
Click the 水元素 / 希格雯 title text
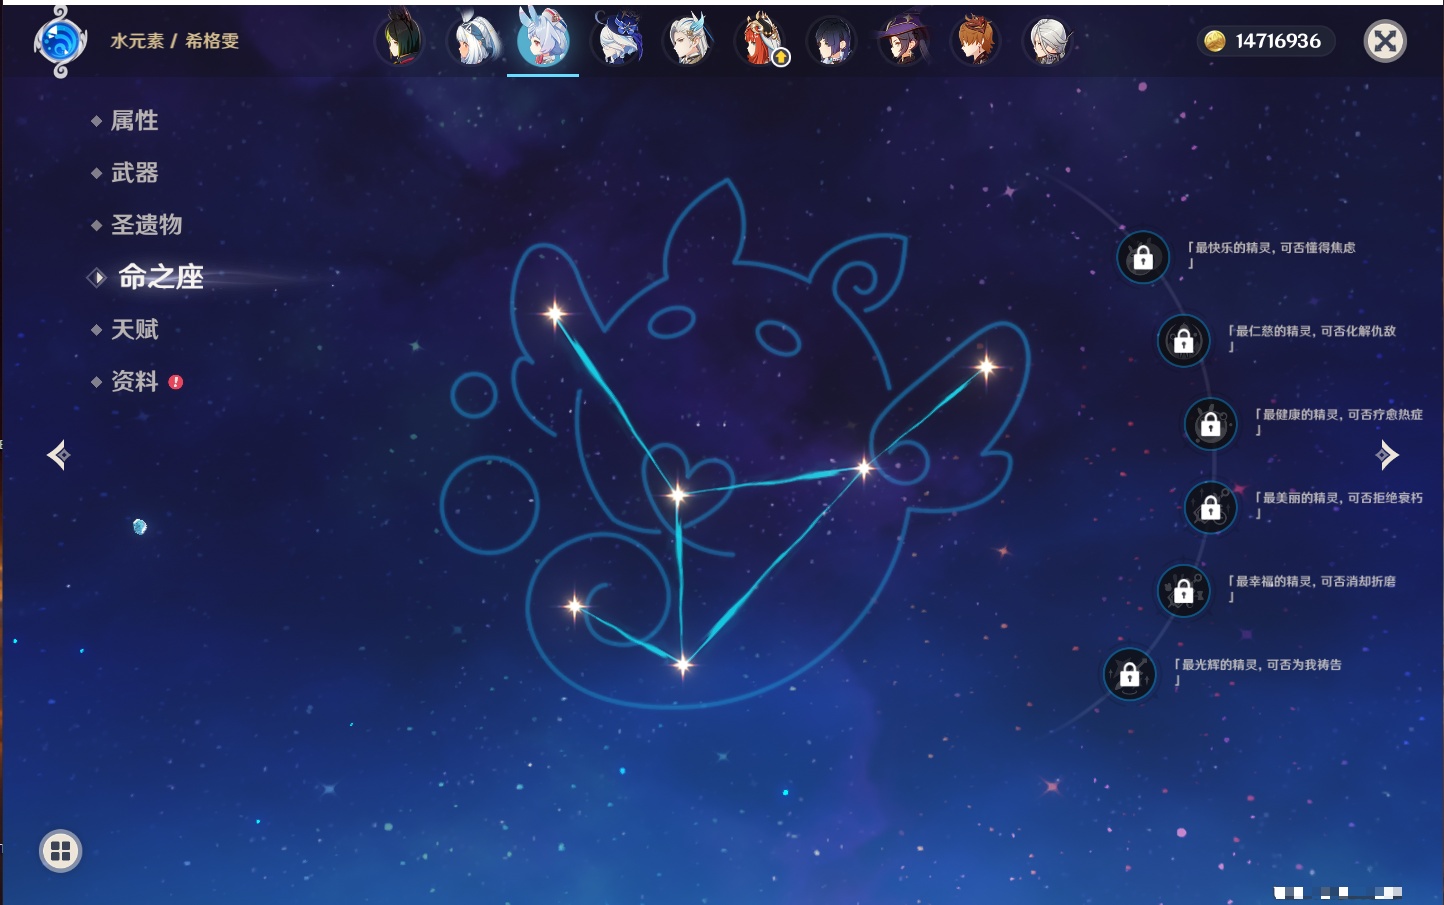[175, 41]
